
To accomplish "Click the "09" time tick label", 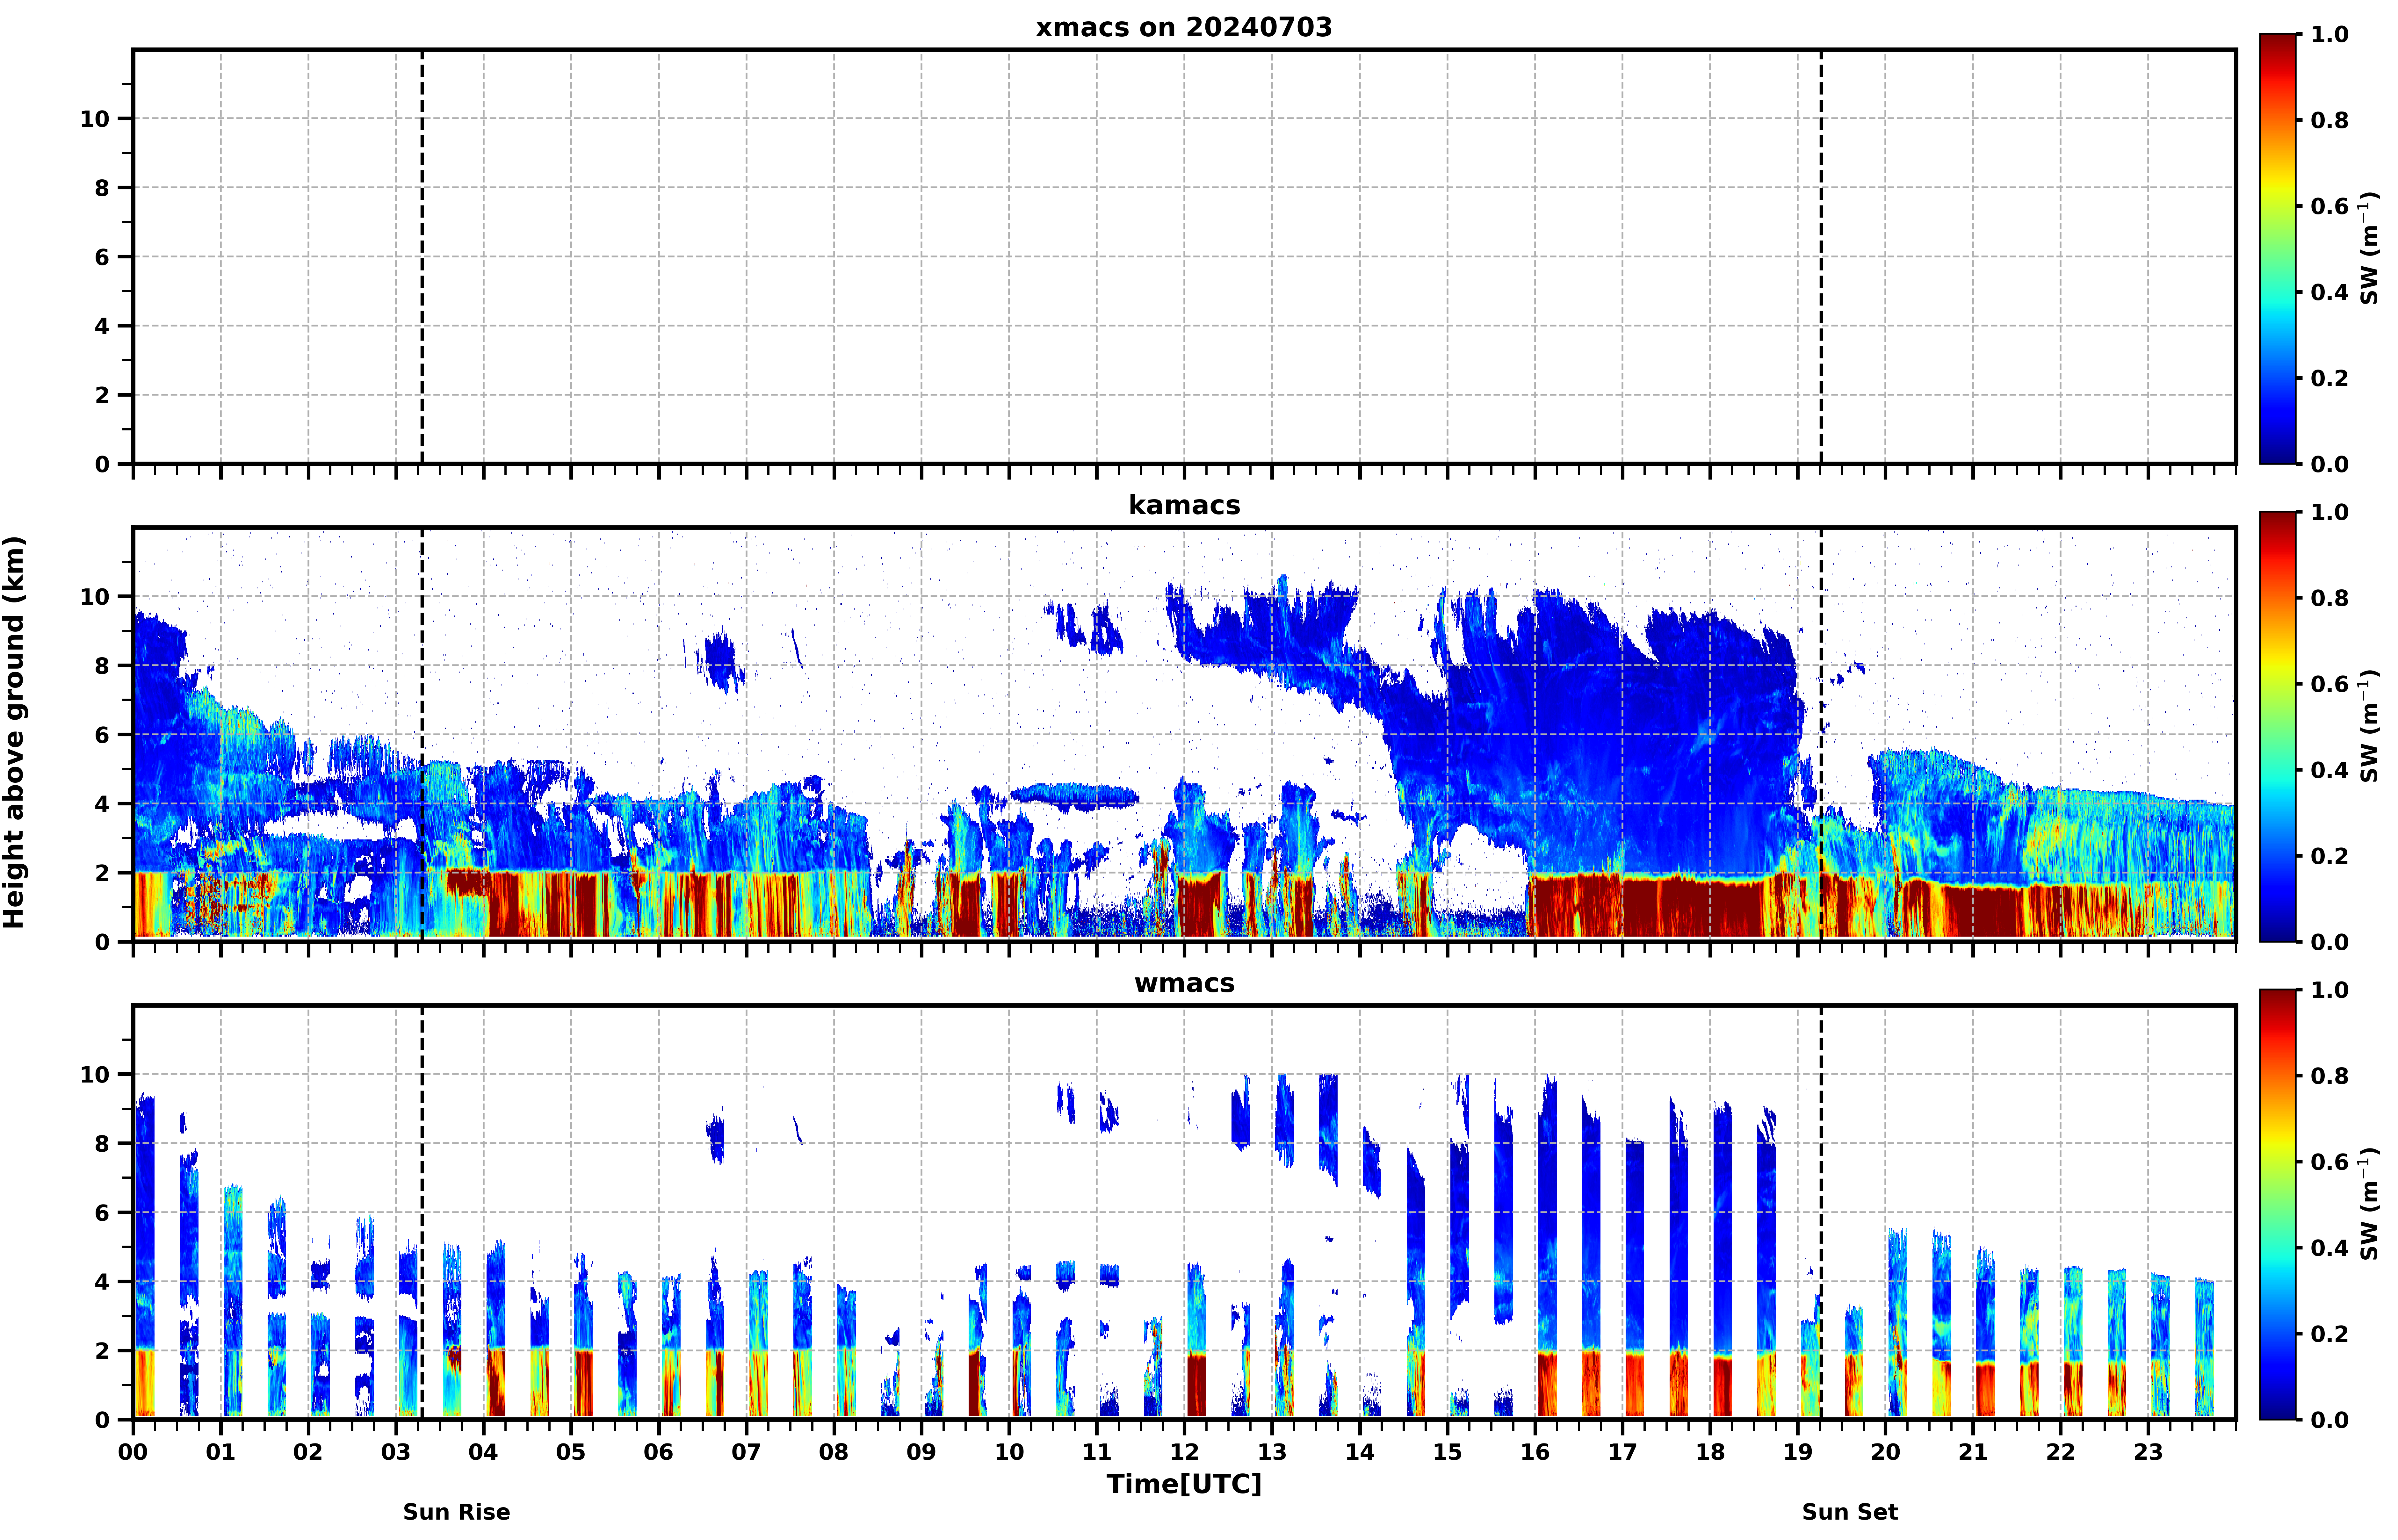I will tap(922, 1452).
